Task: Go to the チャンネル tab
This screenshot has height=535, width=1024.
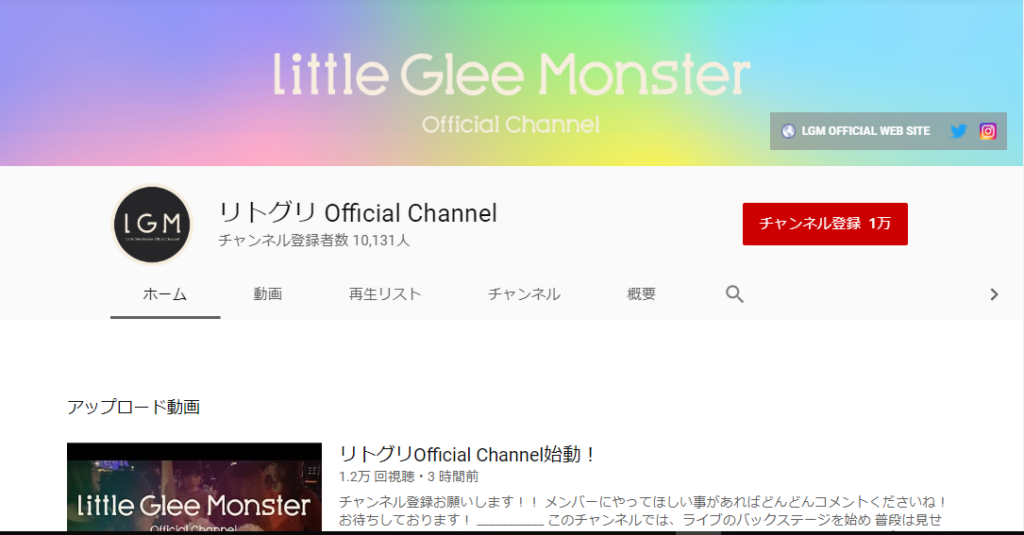Action: (524, 295)
